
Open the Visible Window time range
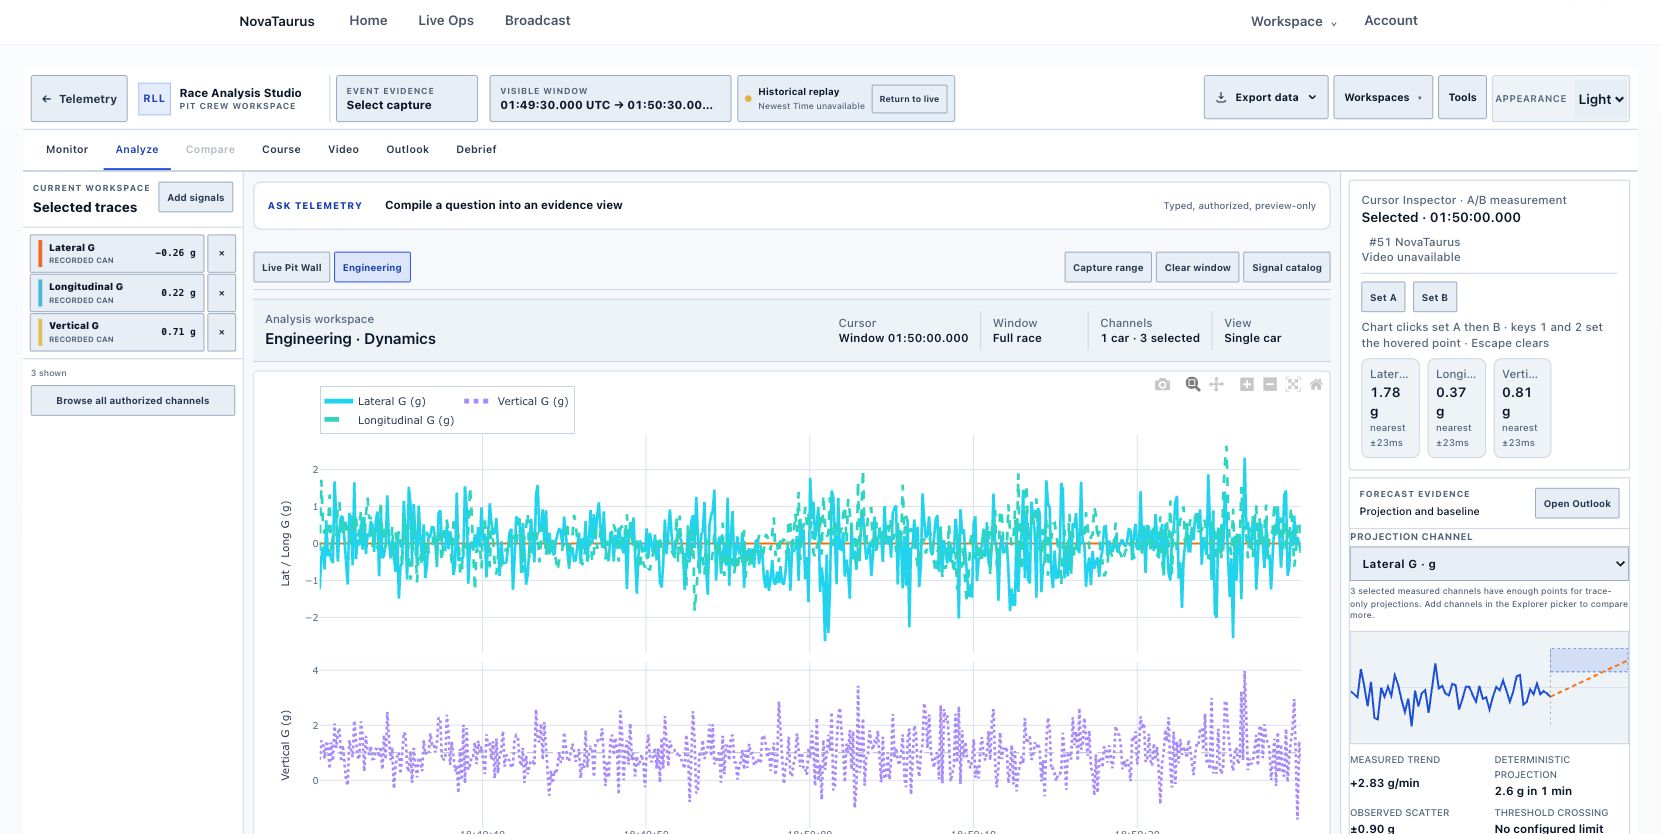tap(611, 99)
